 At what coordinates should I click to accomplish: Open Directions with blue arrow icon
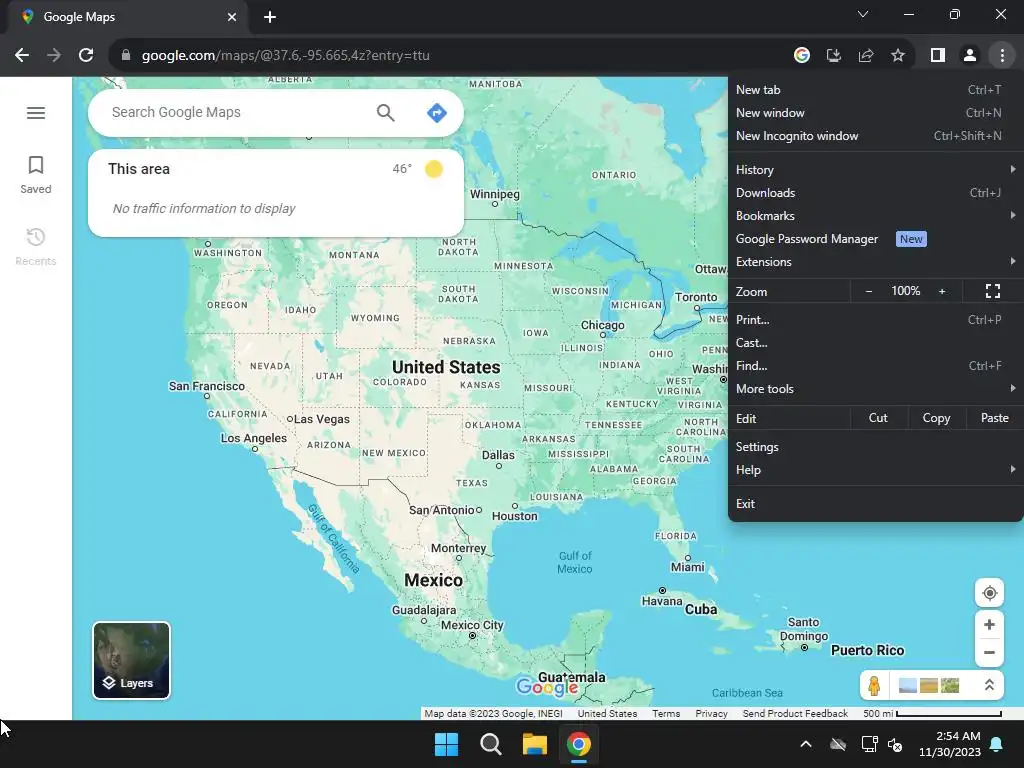436,113
